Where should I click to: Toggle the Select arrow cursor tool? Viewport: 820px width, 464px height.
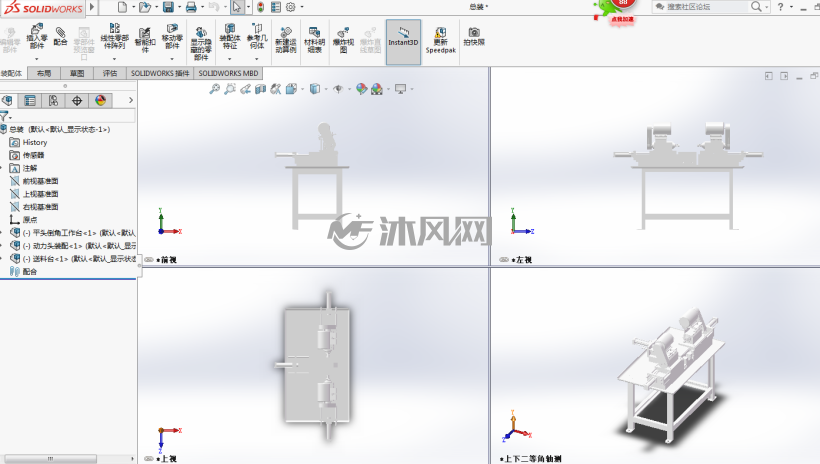237,7
